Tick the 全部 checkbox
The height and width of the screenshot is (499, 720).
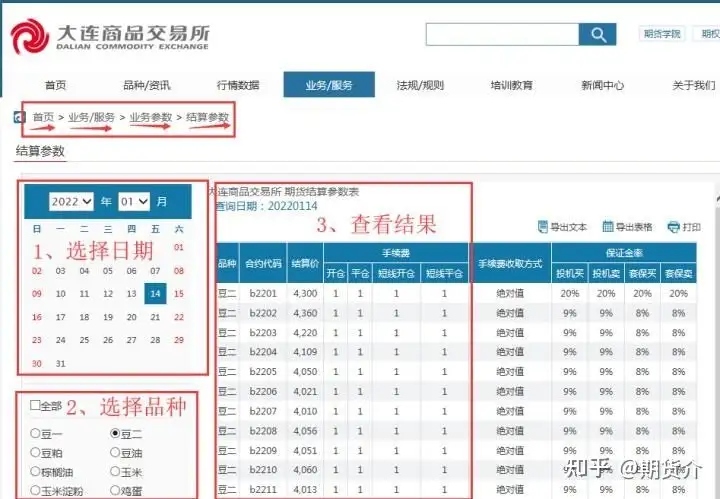[x=35, y=405]
